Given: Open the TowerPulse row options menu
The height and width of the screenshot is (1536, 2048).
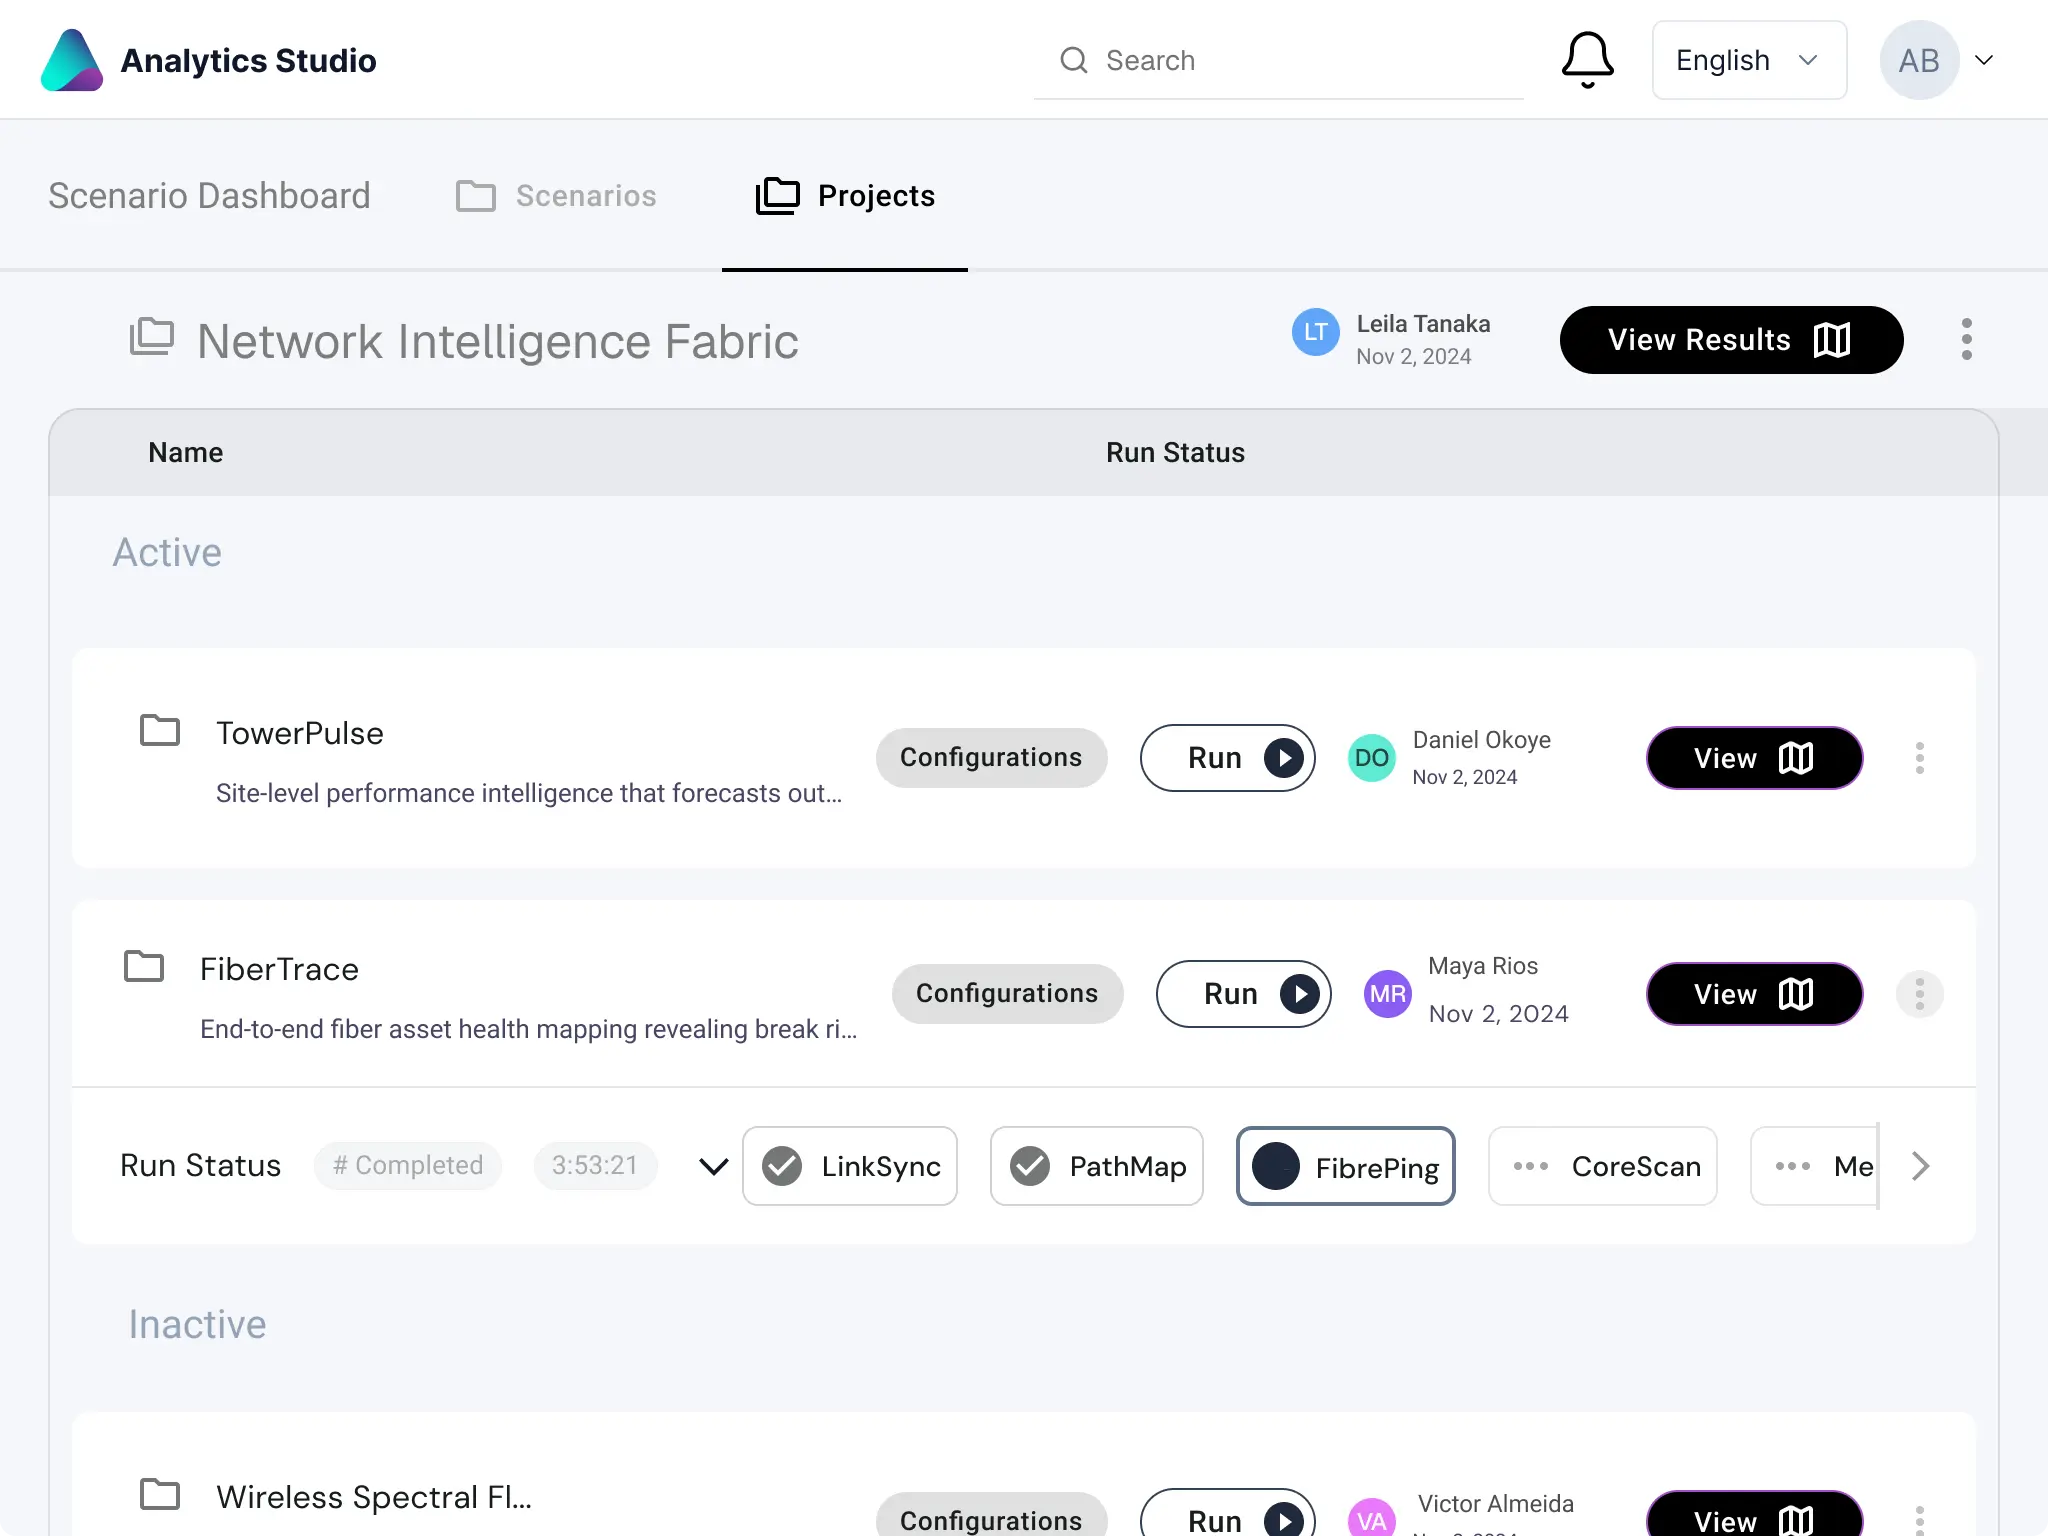Looking at the screenshot, I should tap(1919, 758).
